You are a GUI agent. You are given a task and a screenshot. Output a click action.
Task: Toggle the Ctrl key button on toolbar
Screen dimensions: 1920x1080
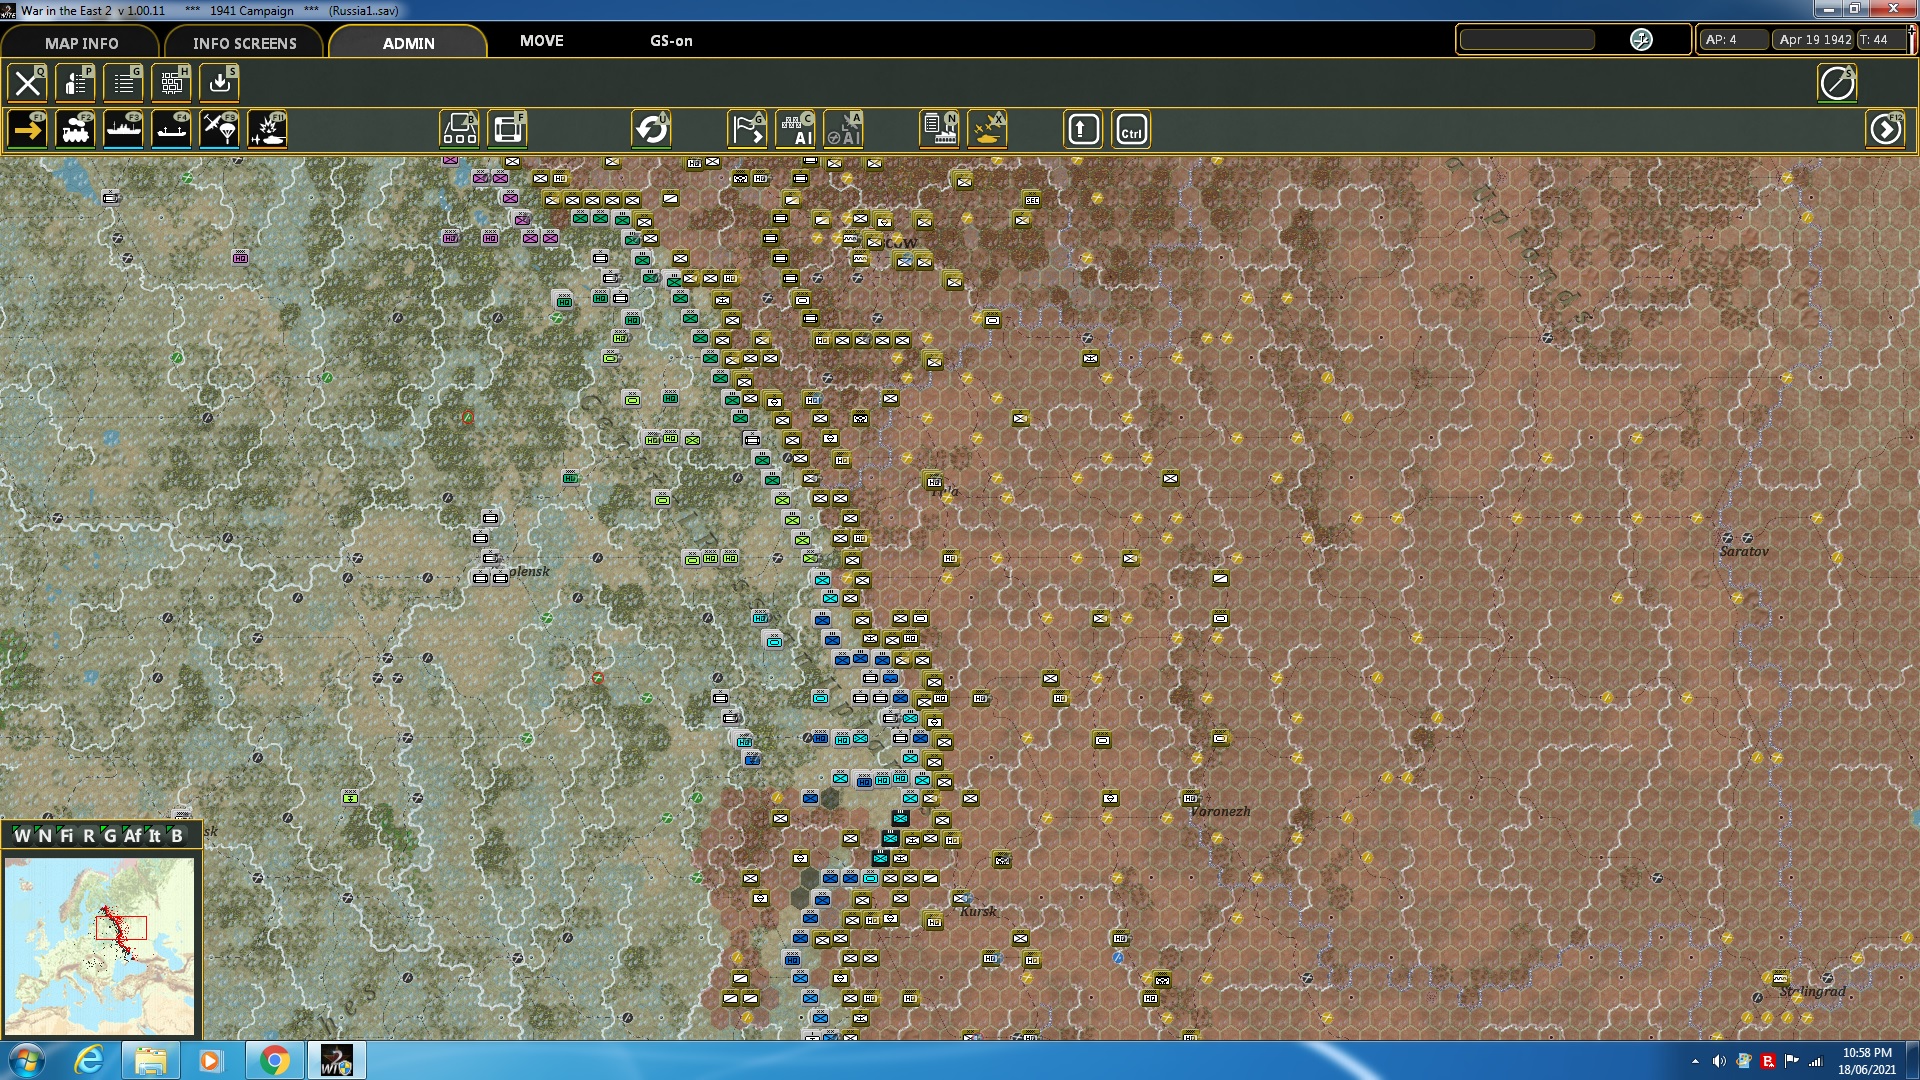coord(1131,129)
